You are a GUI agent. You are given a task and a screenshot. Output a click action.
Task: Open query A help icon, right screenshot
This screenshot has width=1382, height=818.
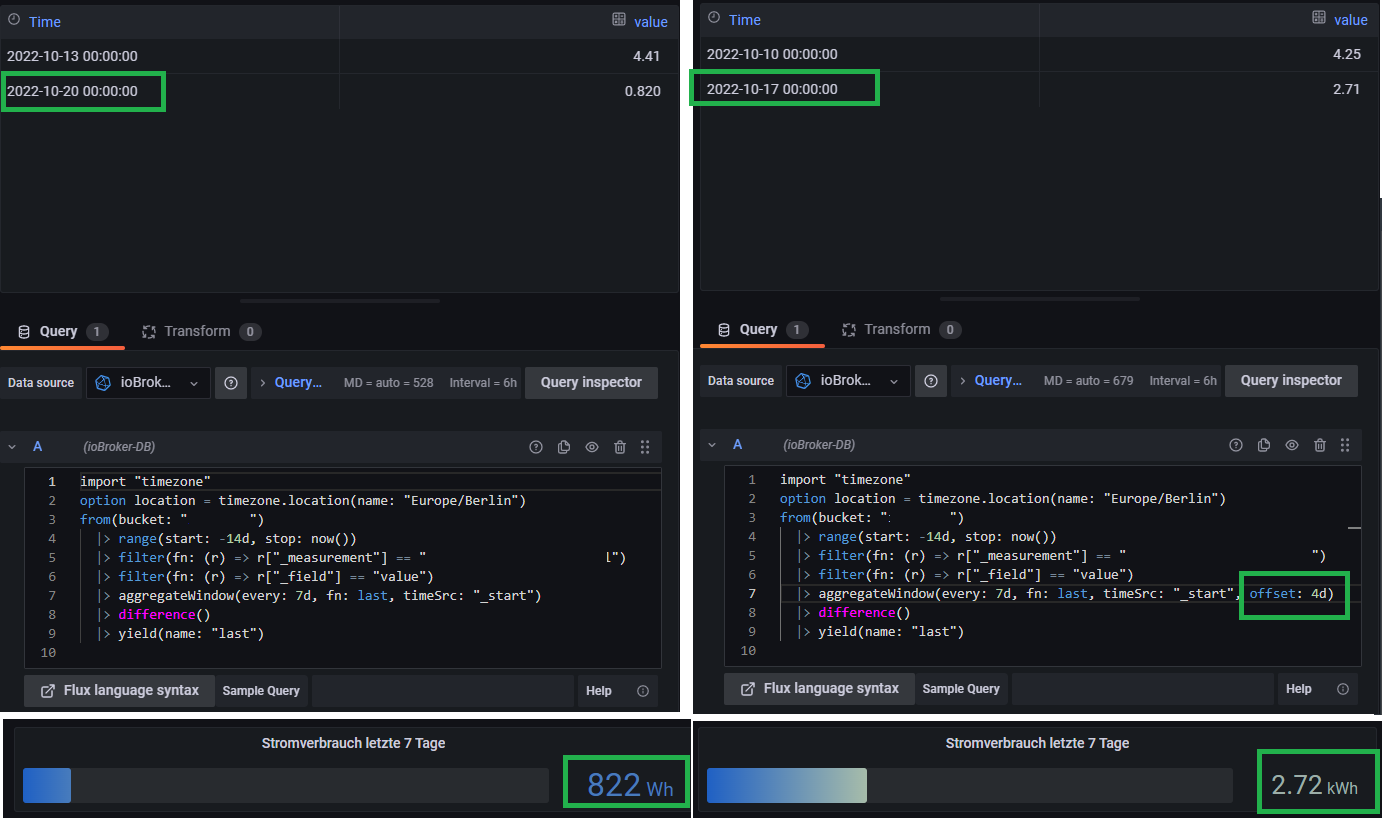[1236, 445]
